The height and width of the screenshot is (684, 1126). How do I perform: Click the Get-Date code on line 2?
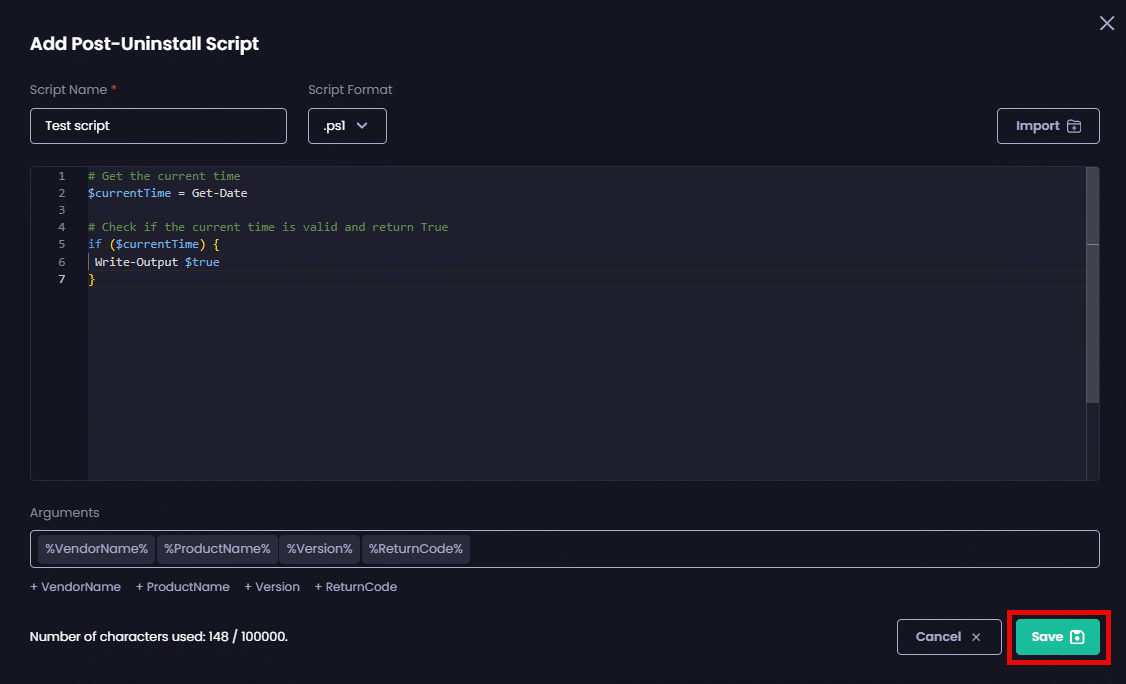[219, 193]
